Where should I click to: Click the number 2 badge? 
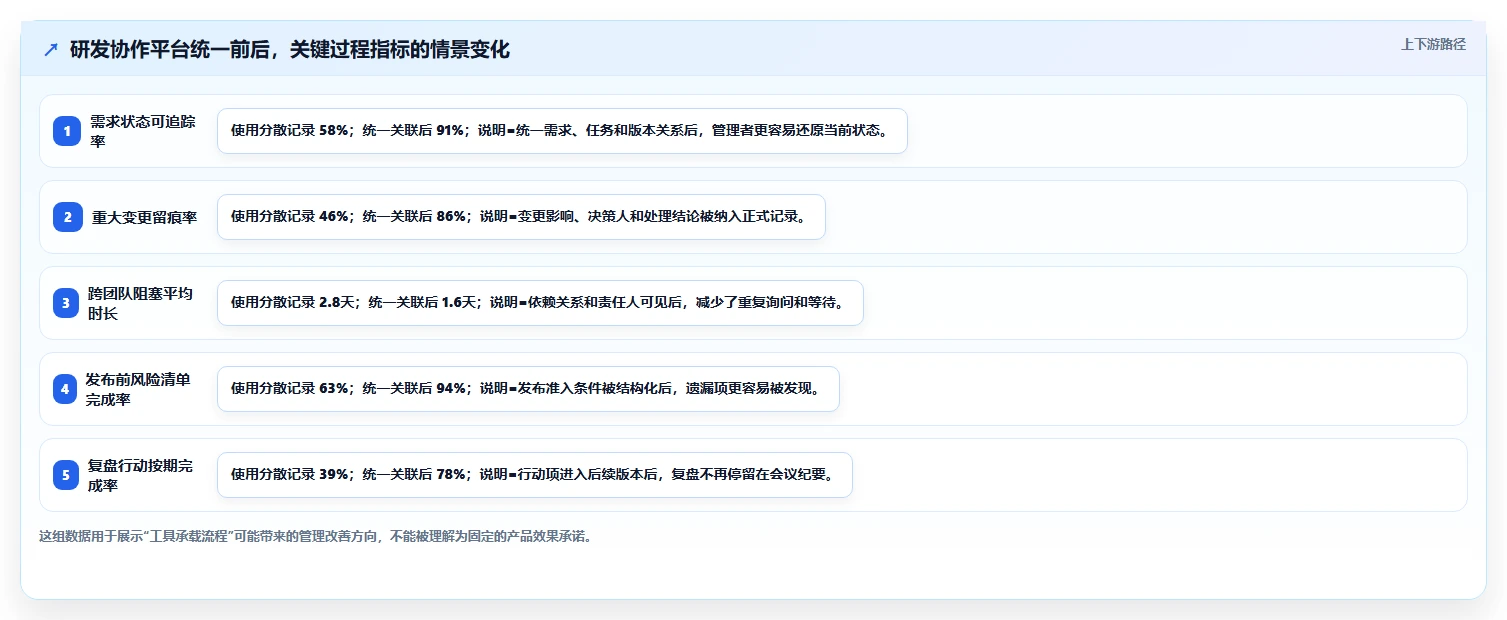[67, 217]
